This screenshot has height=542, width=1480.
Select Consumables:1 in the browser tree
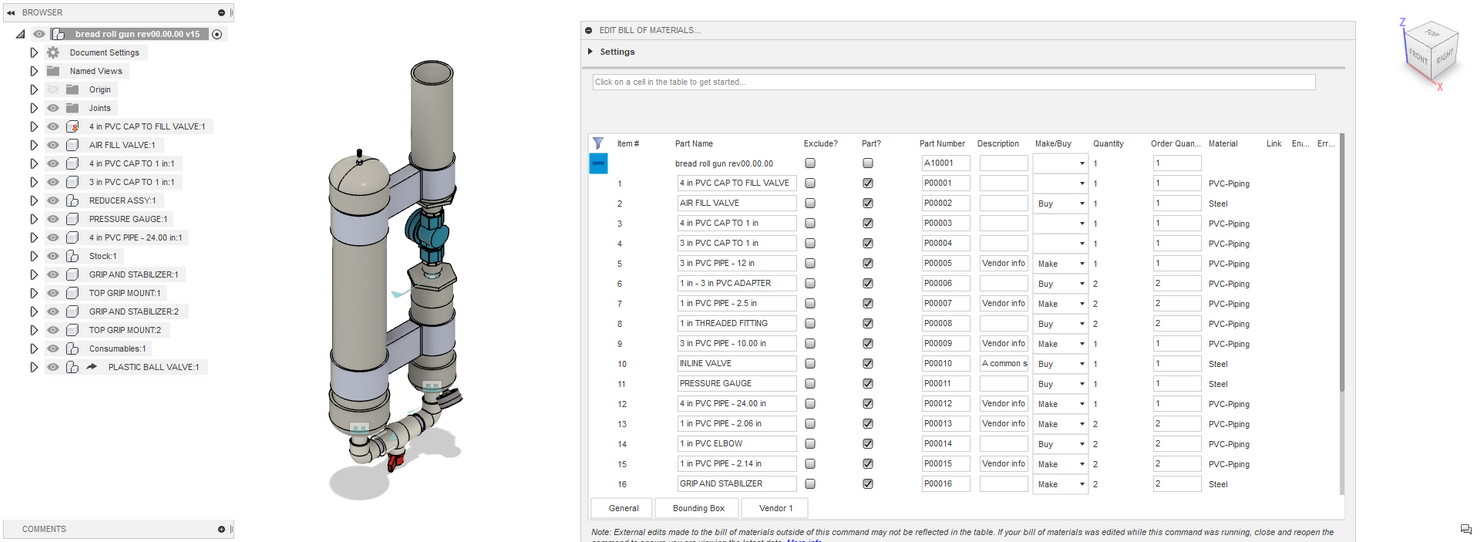117,349
